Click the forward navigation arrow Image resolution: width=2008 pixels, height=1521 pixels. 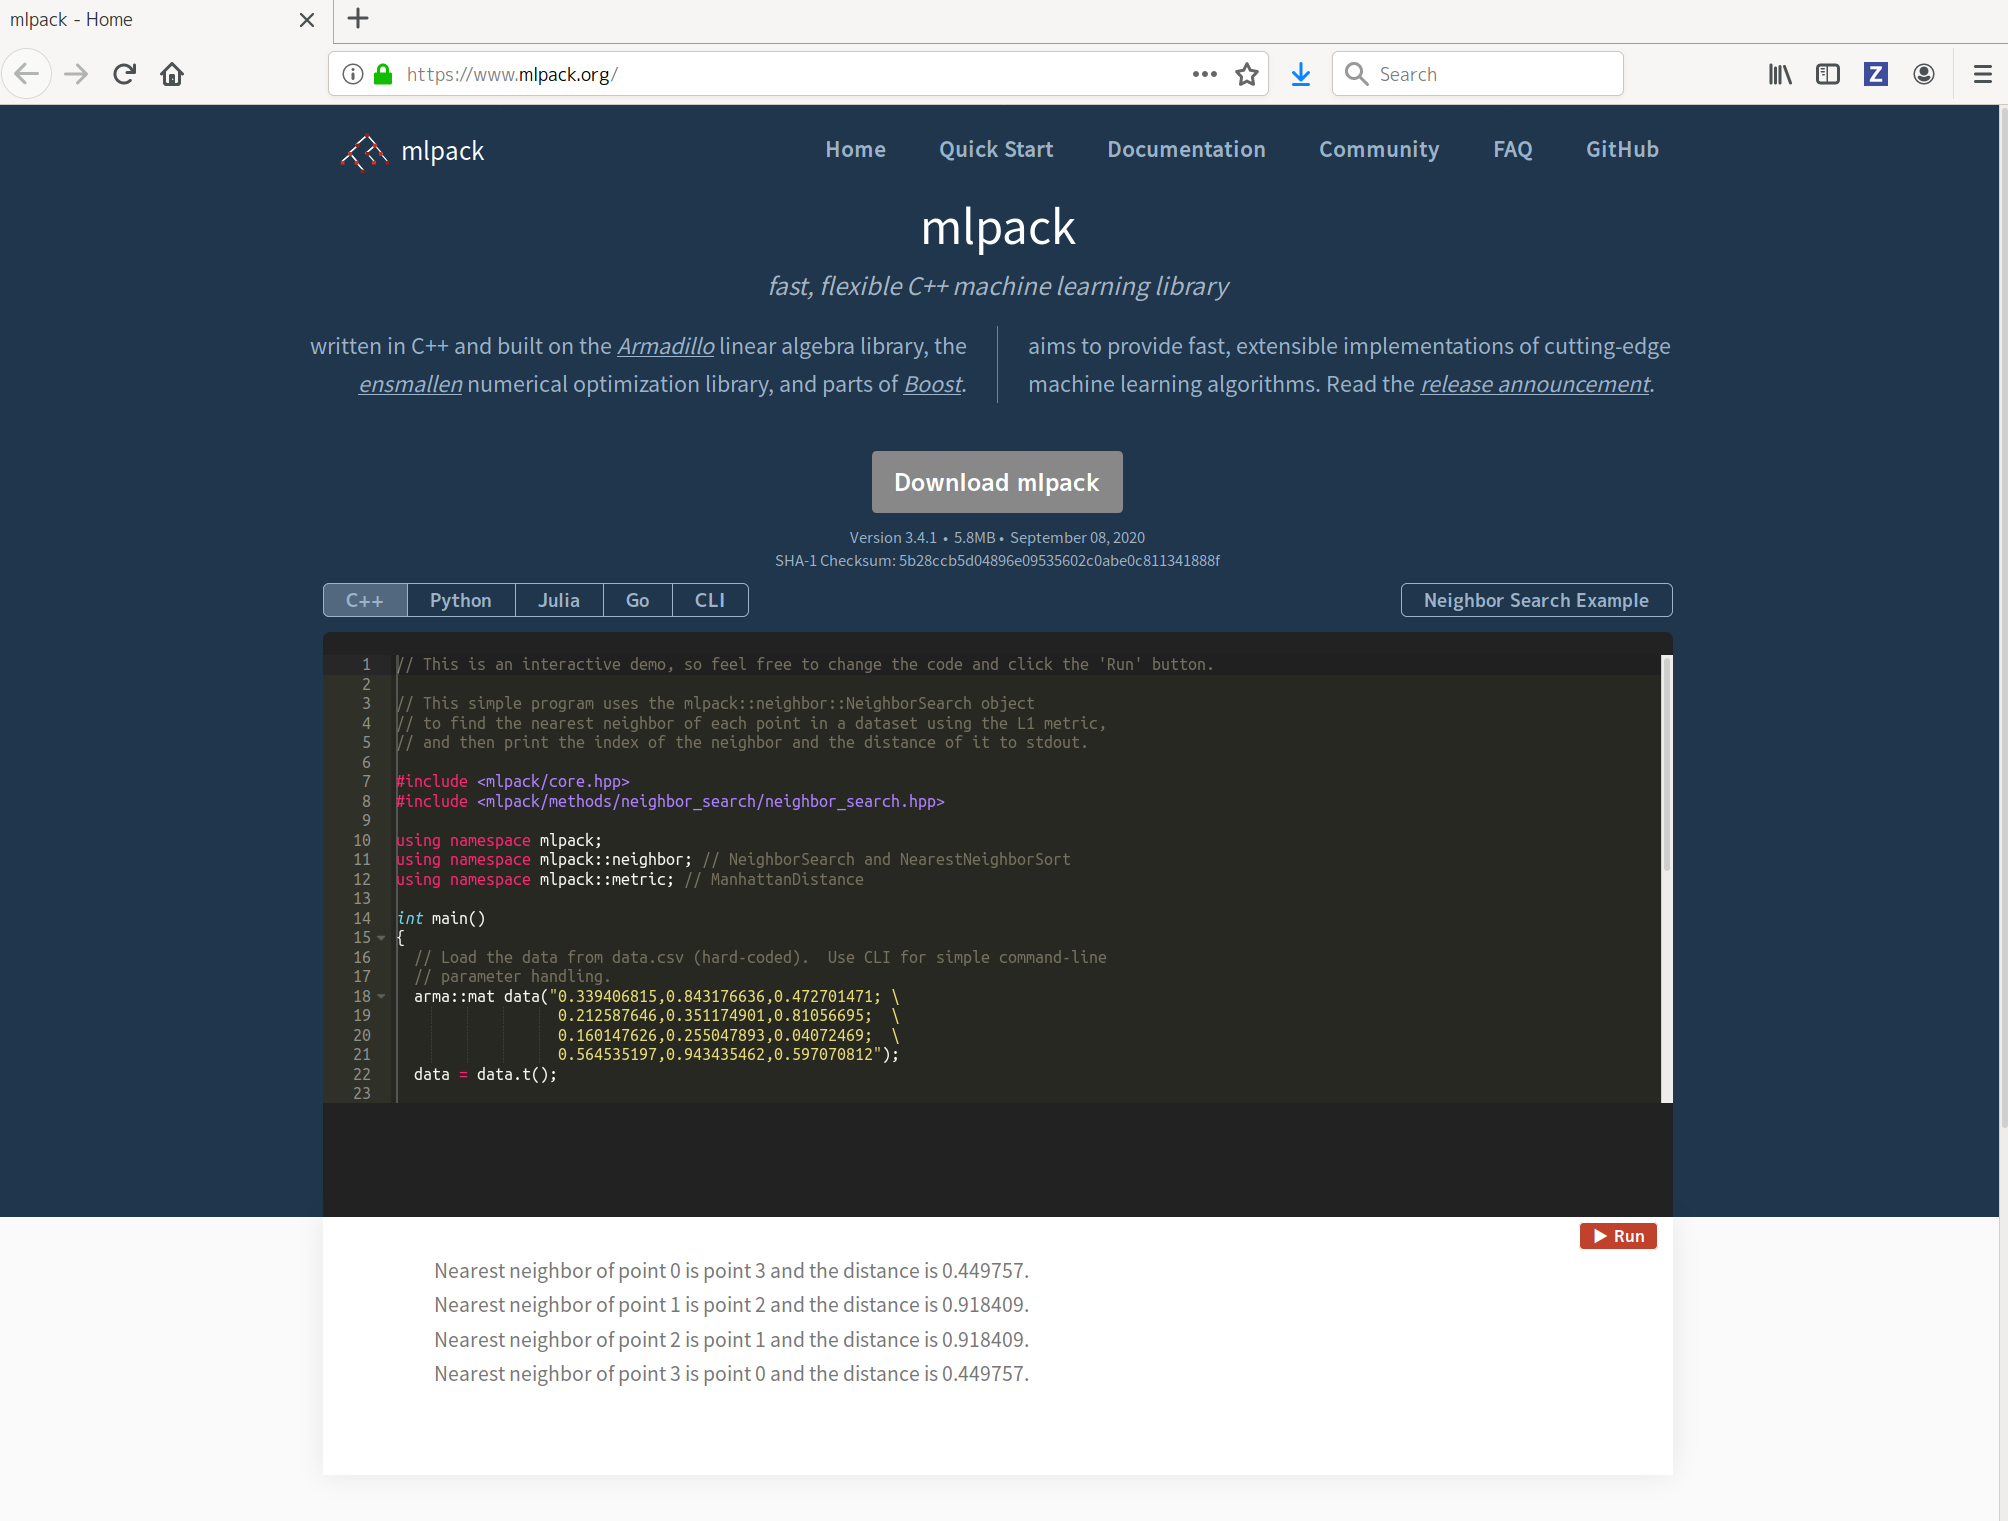pos(76,74)
